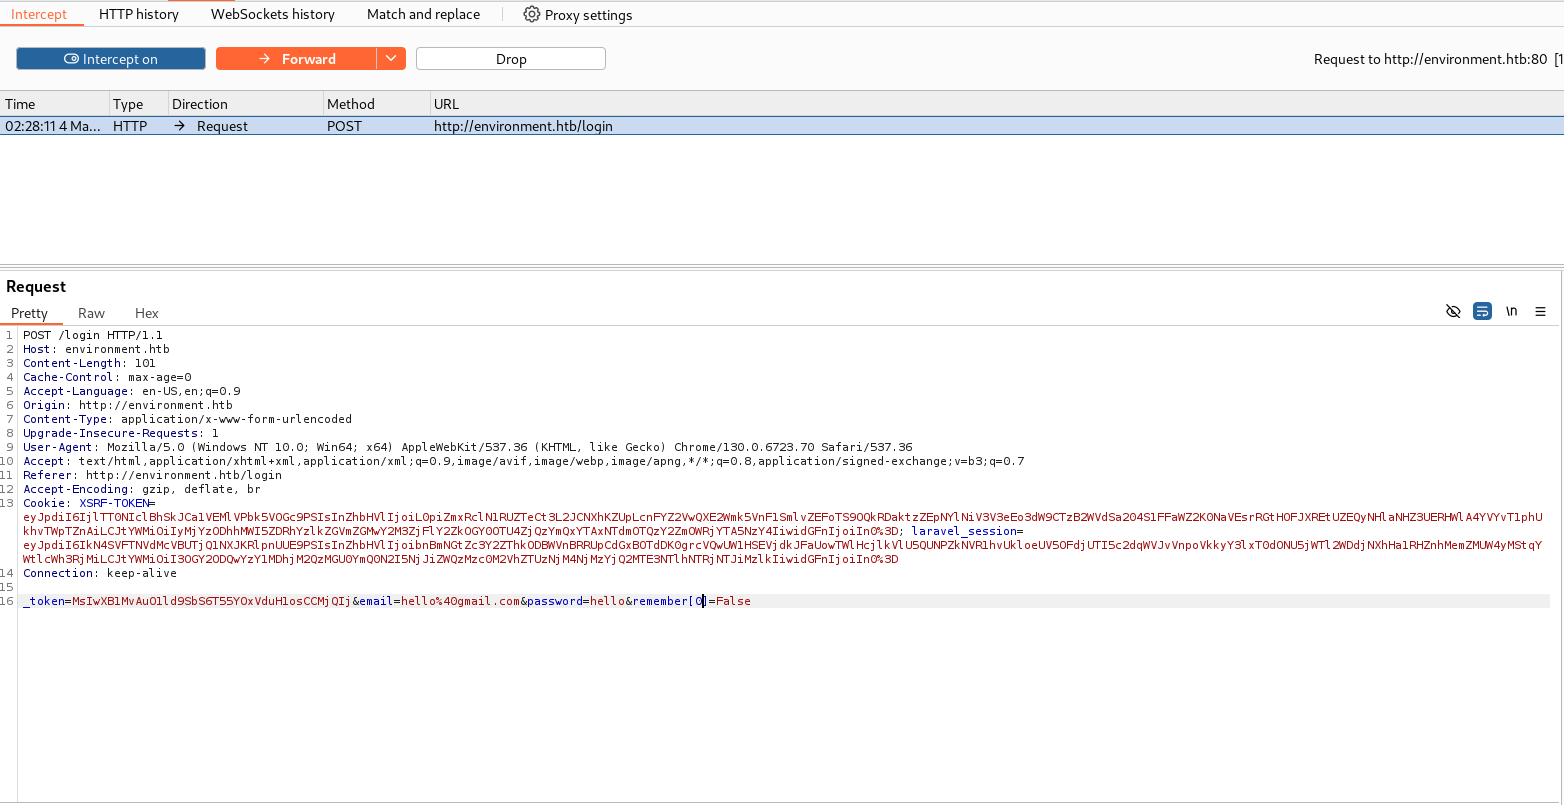Toggle the Intercept on button
Viewport: 1564px width, 805px height.
pos(111,59)
